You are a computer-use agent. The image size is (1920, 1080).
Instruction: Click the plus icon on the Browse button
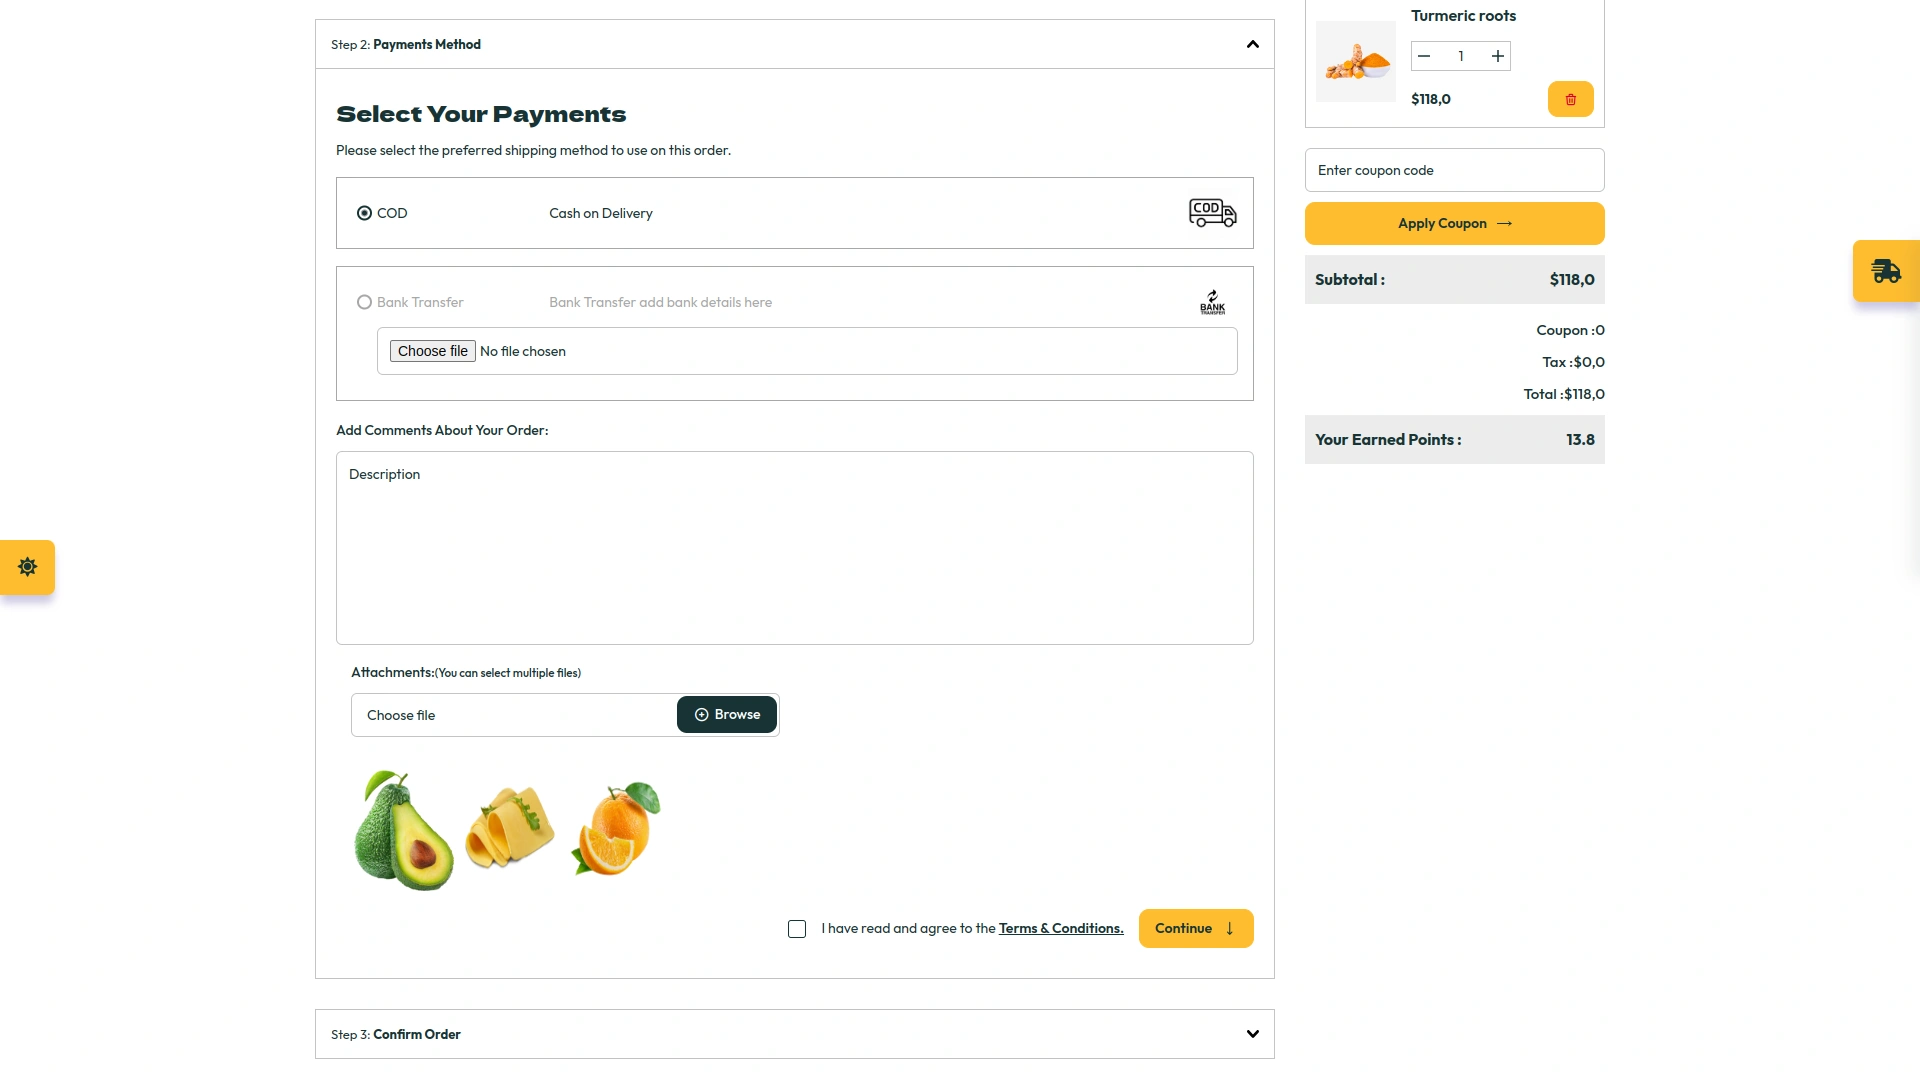coord(701,714)
